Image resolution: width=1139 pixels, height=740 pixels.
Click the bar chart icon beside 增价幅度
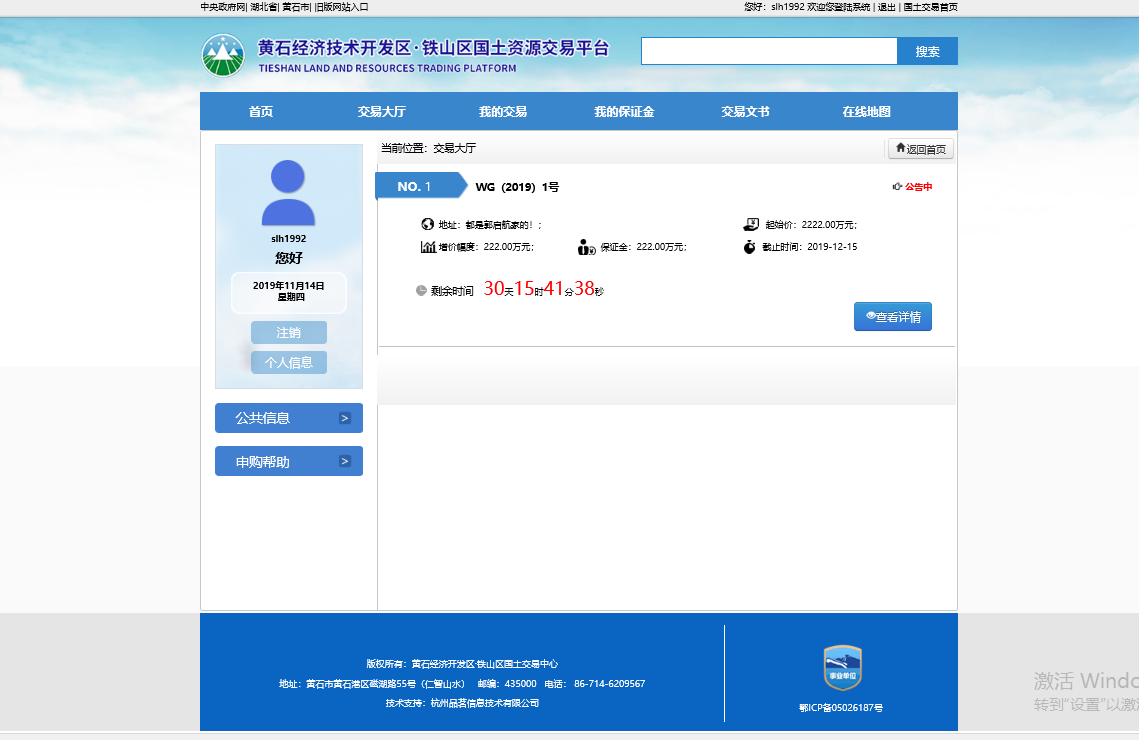(x=428, y=247)
